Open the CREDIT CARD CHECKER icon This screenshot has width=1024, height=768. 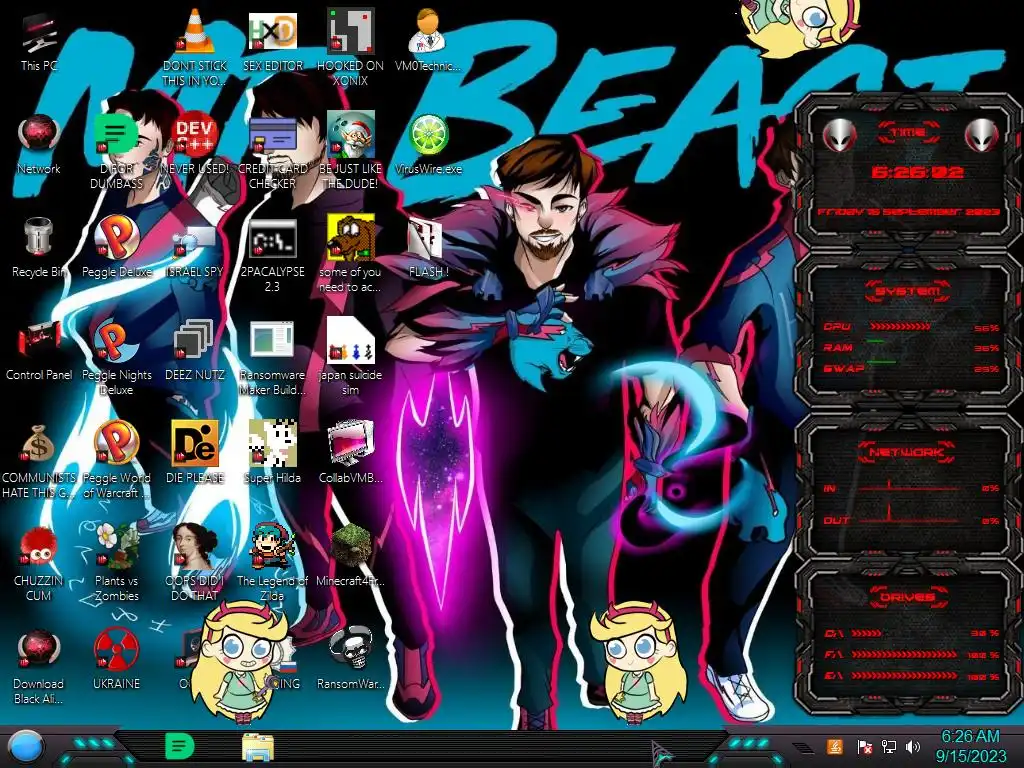point(273,135)
